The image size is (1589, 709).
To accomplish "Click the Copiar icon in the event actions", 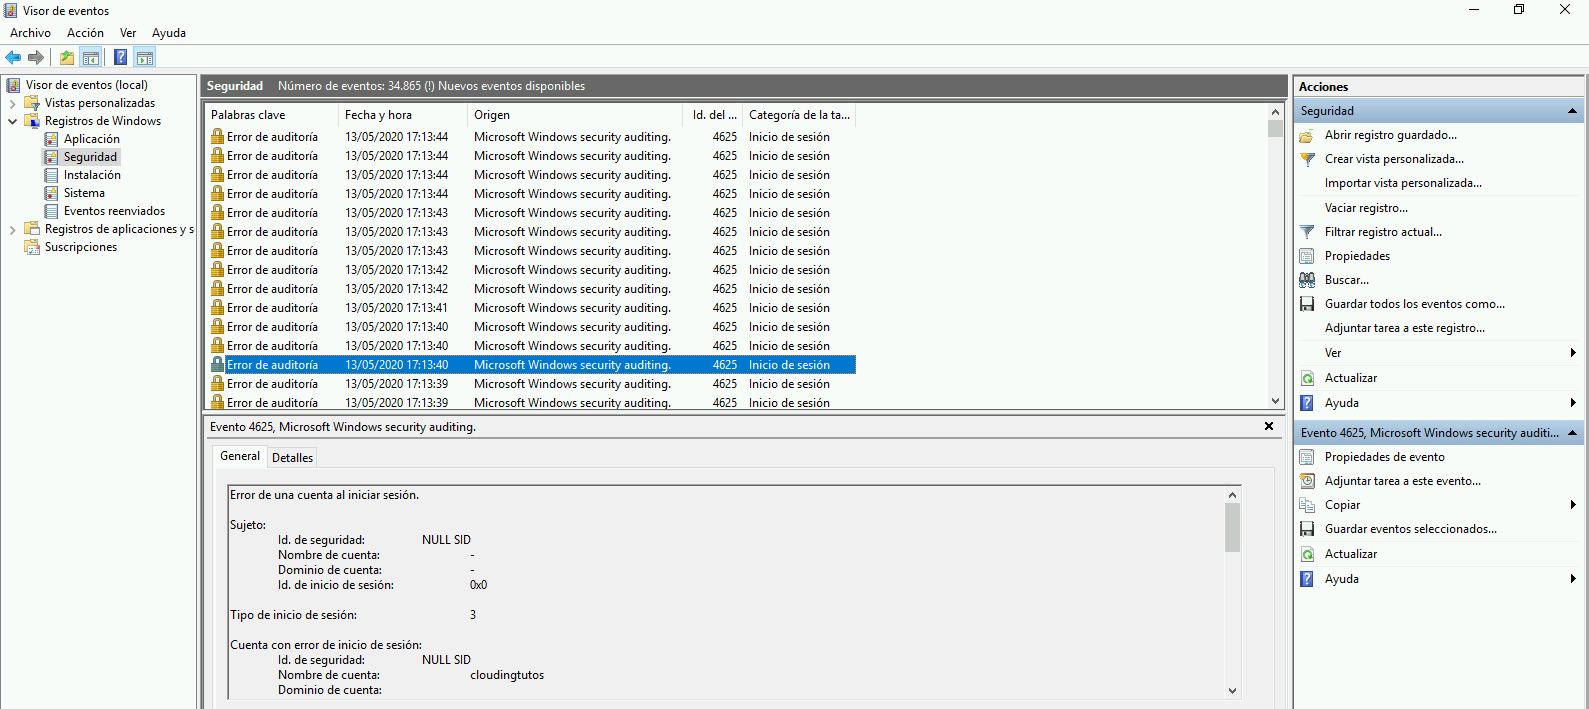I will [1307, 505].
